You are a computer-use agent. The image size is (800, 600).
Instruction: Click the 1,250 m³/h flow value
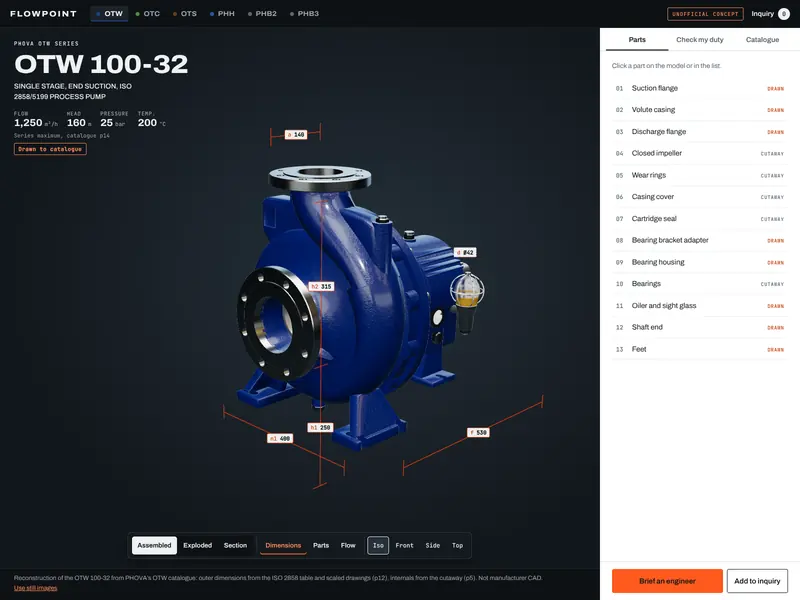(36, 123)
